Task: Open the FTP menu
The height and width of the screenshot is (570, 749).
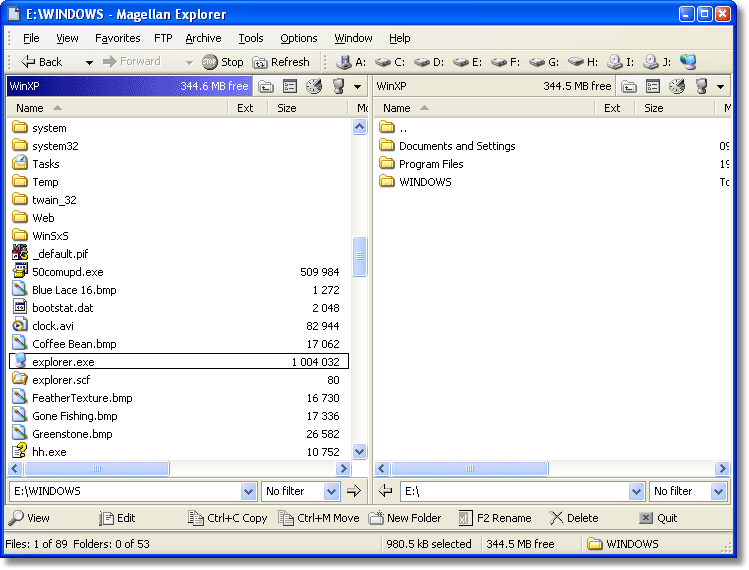Action: click(163, 38)
